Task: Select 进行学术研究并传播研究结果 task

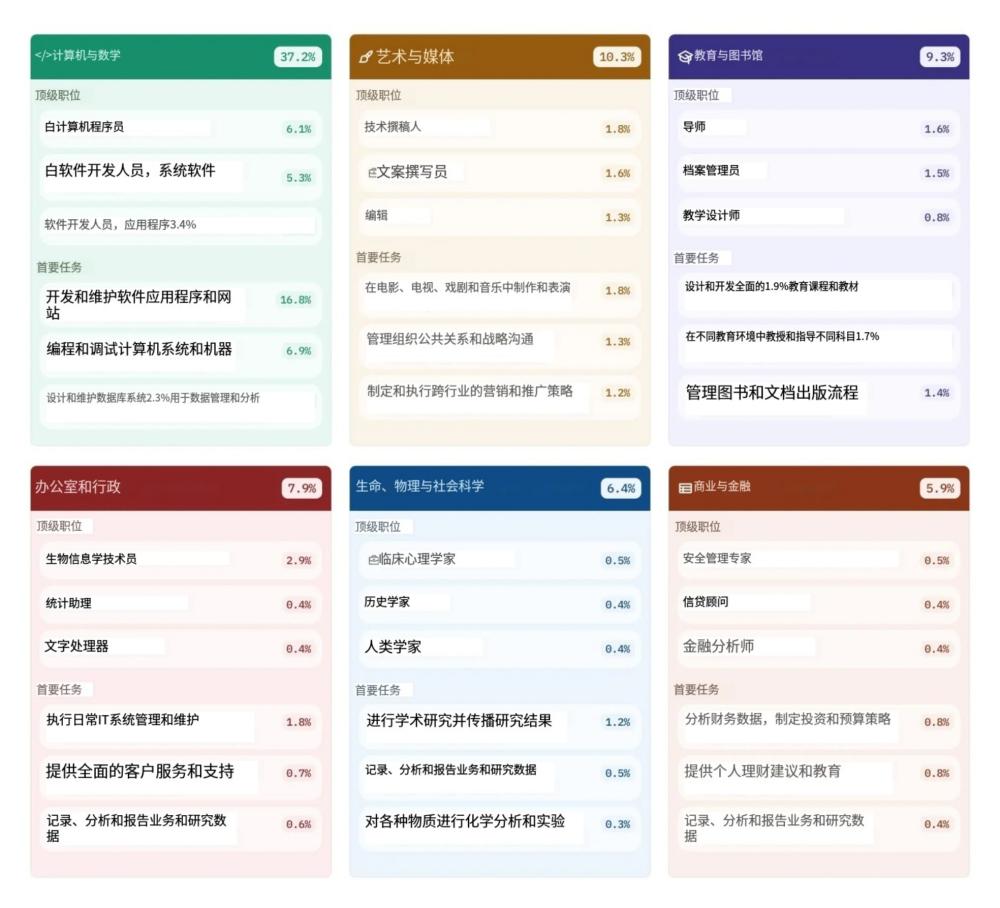Action: [x=499, y=726]
